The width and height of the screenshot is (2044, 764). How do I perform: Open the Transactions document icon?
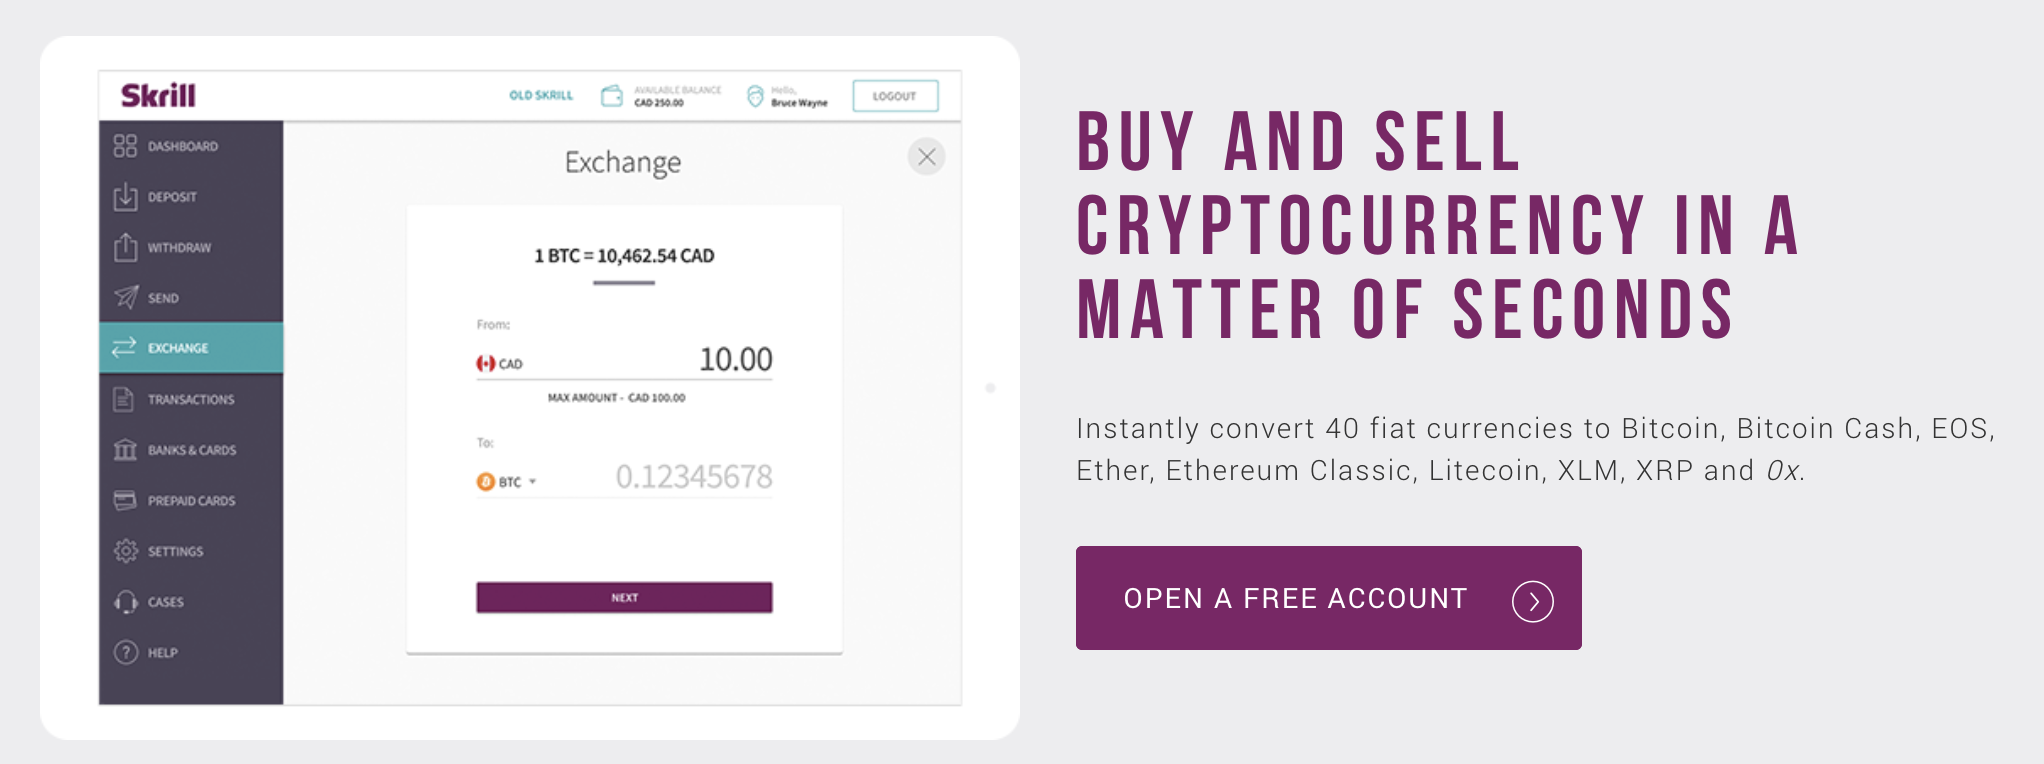pos(124,399)
